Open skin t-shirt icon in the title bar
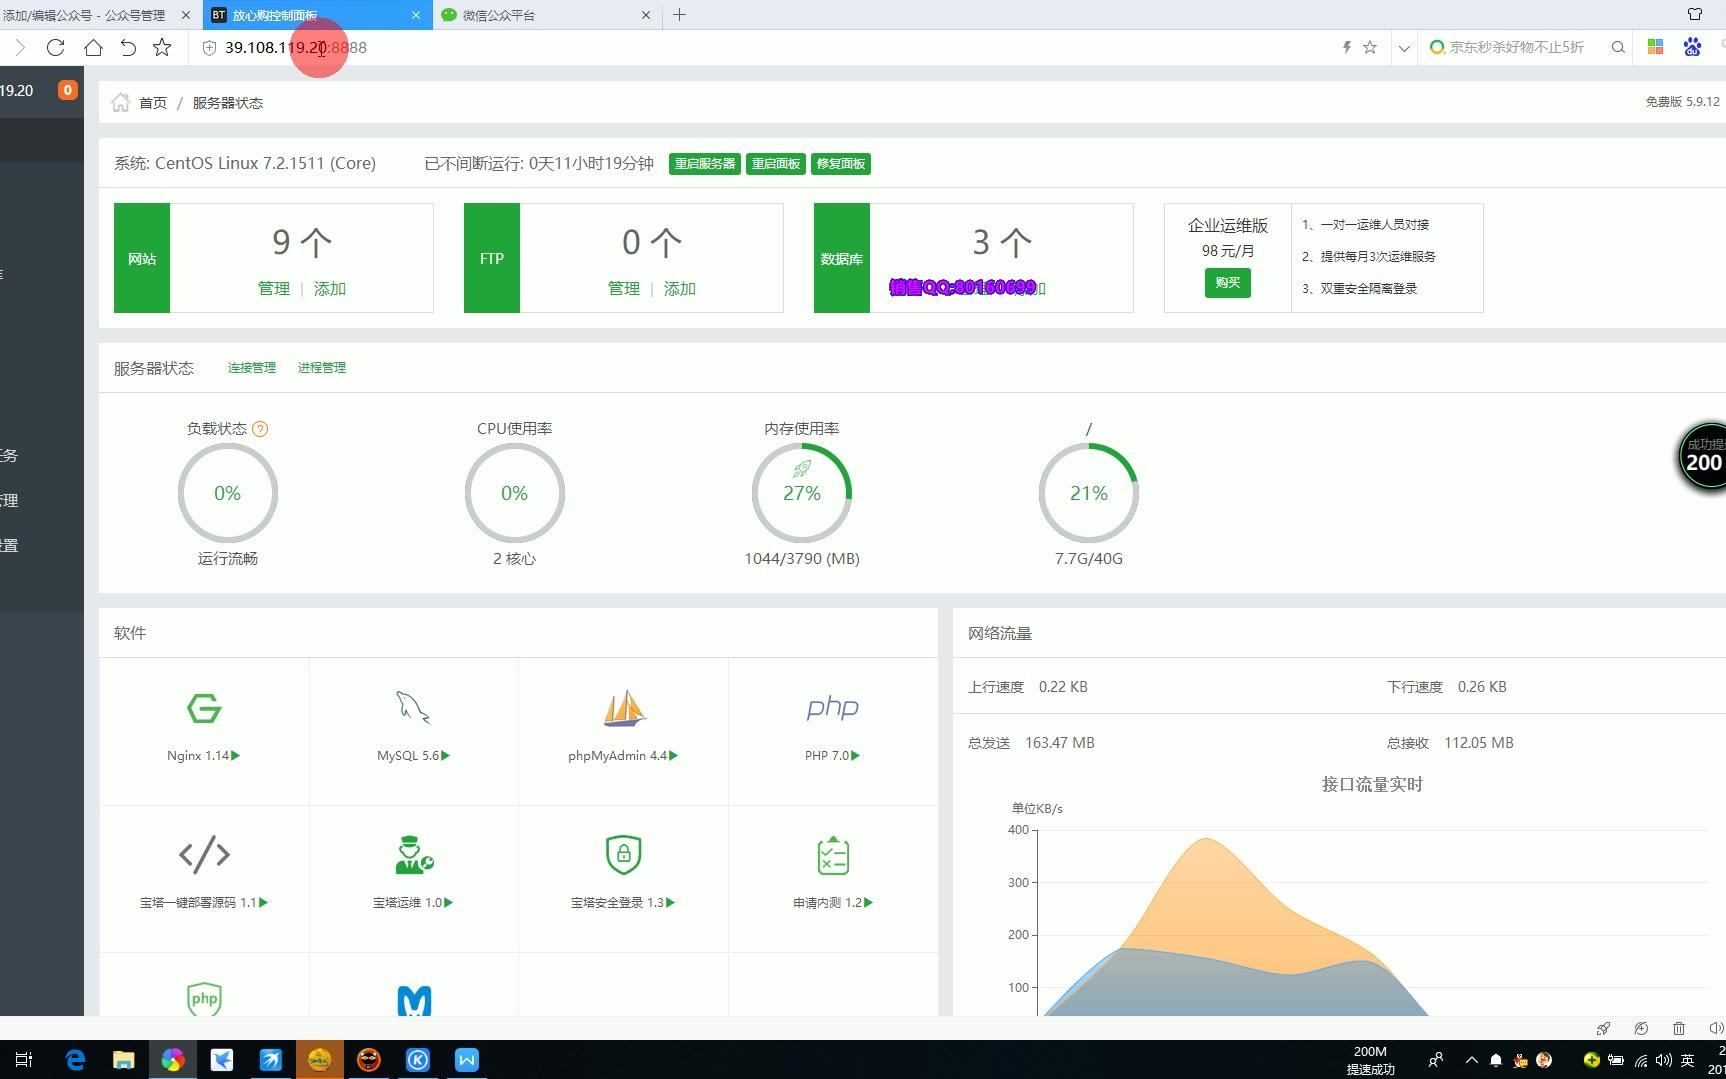 pos(1694,14)
